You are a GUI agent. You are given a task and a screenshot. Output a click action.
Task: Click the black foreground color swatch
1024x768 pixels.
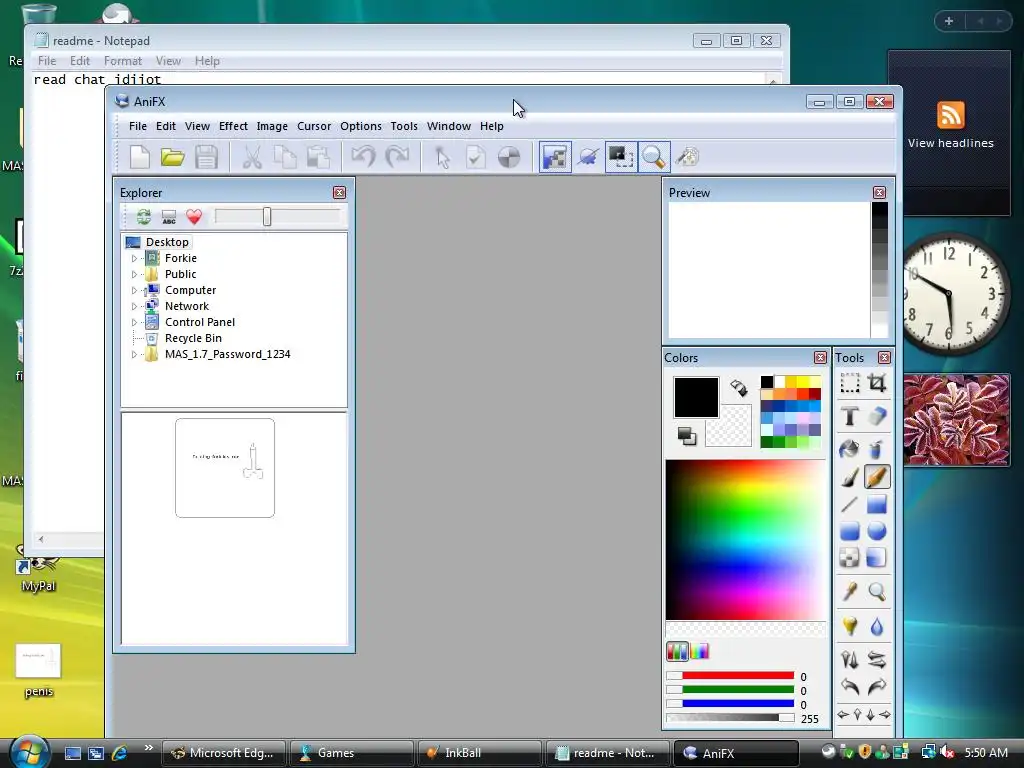pyautogui.click(x=696, y=397)
